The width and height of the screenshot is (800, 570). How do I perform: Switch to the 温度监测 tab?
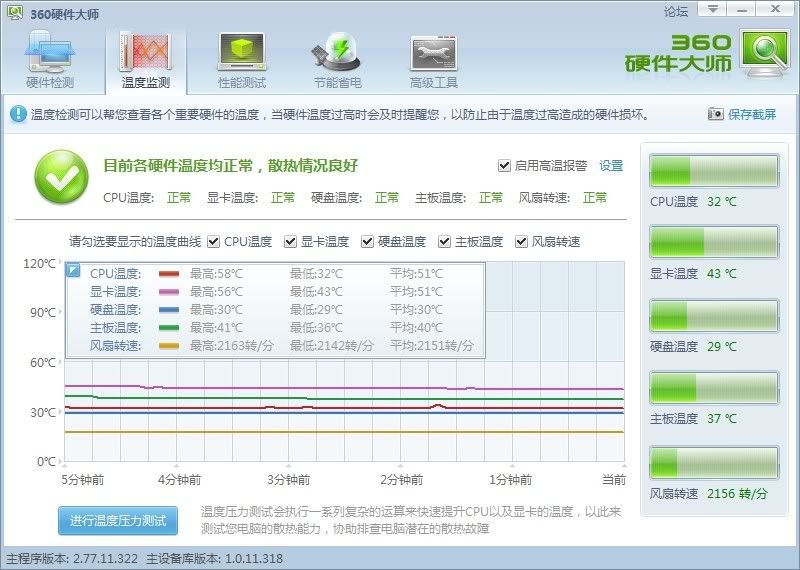pyautogui.click(x=146, y=60)
